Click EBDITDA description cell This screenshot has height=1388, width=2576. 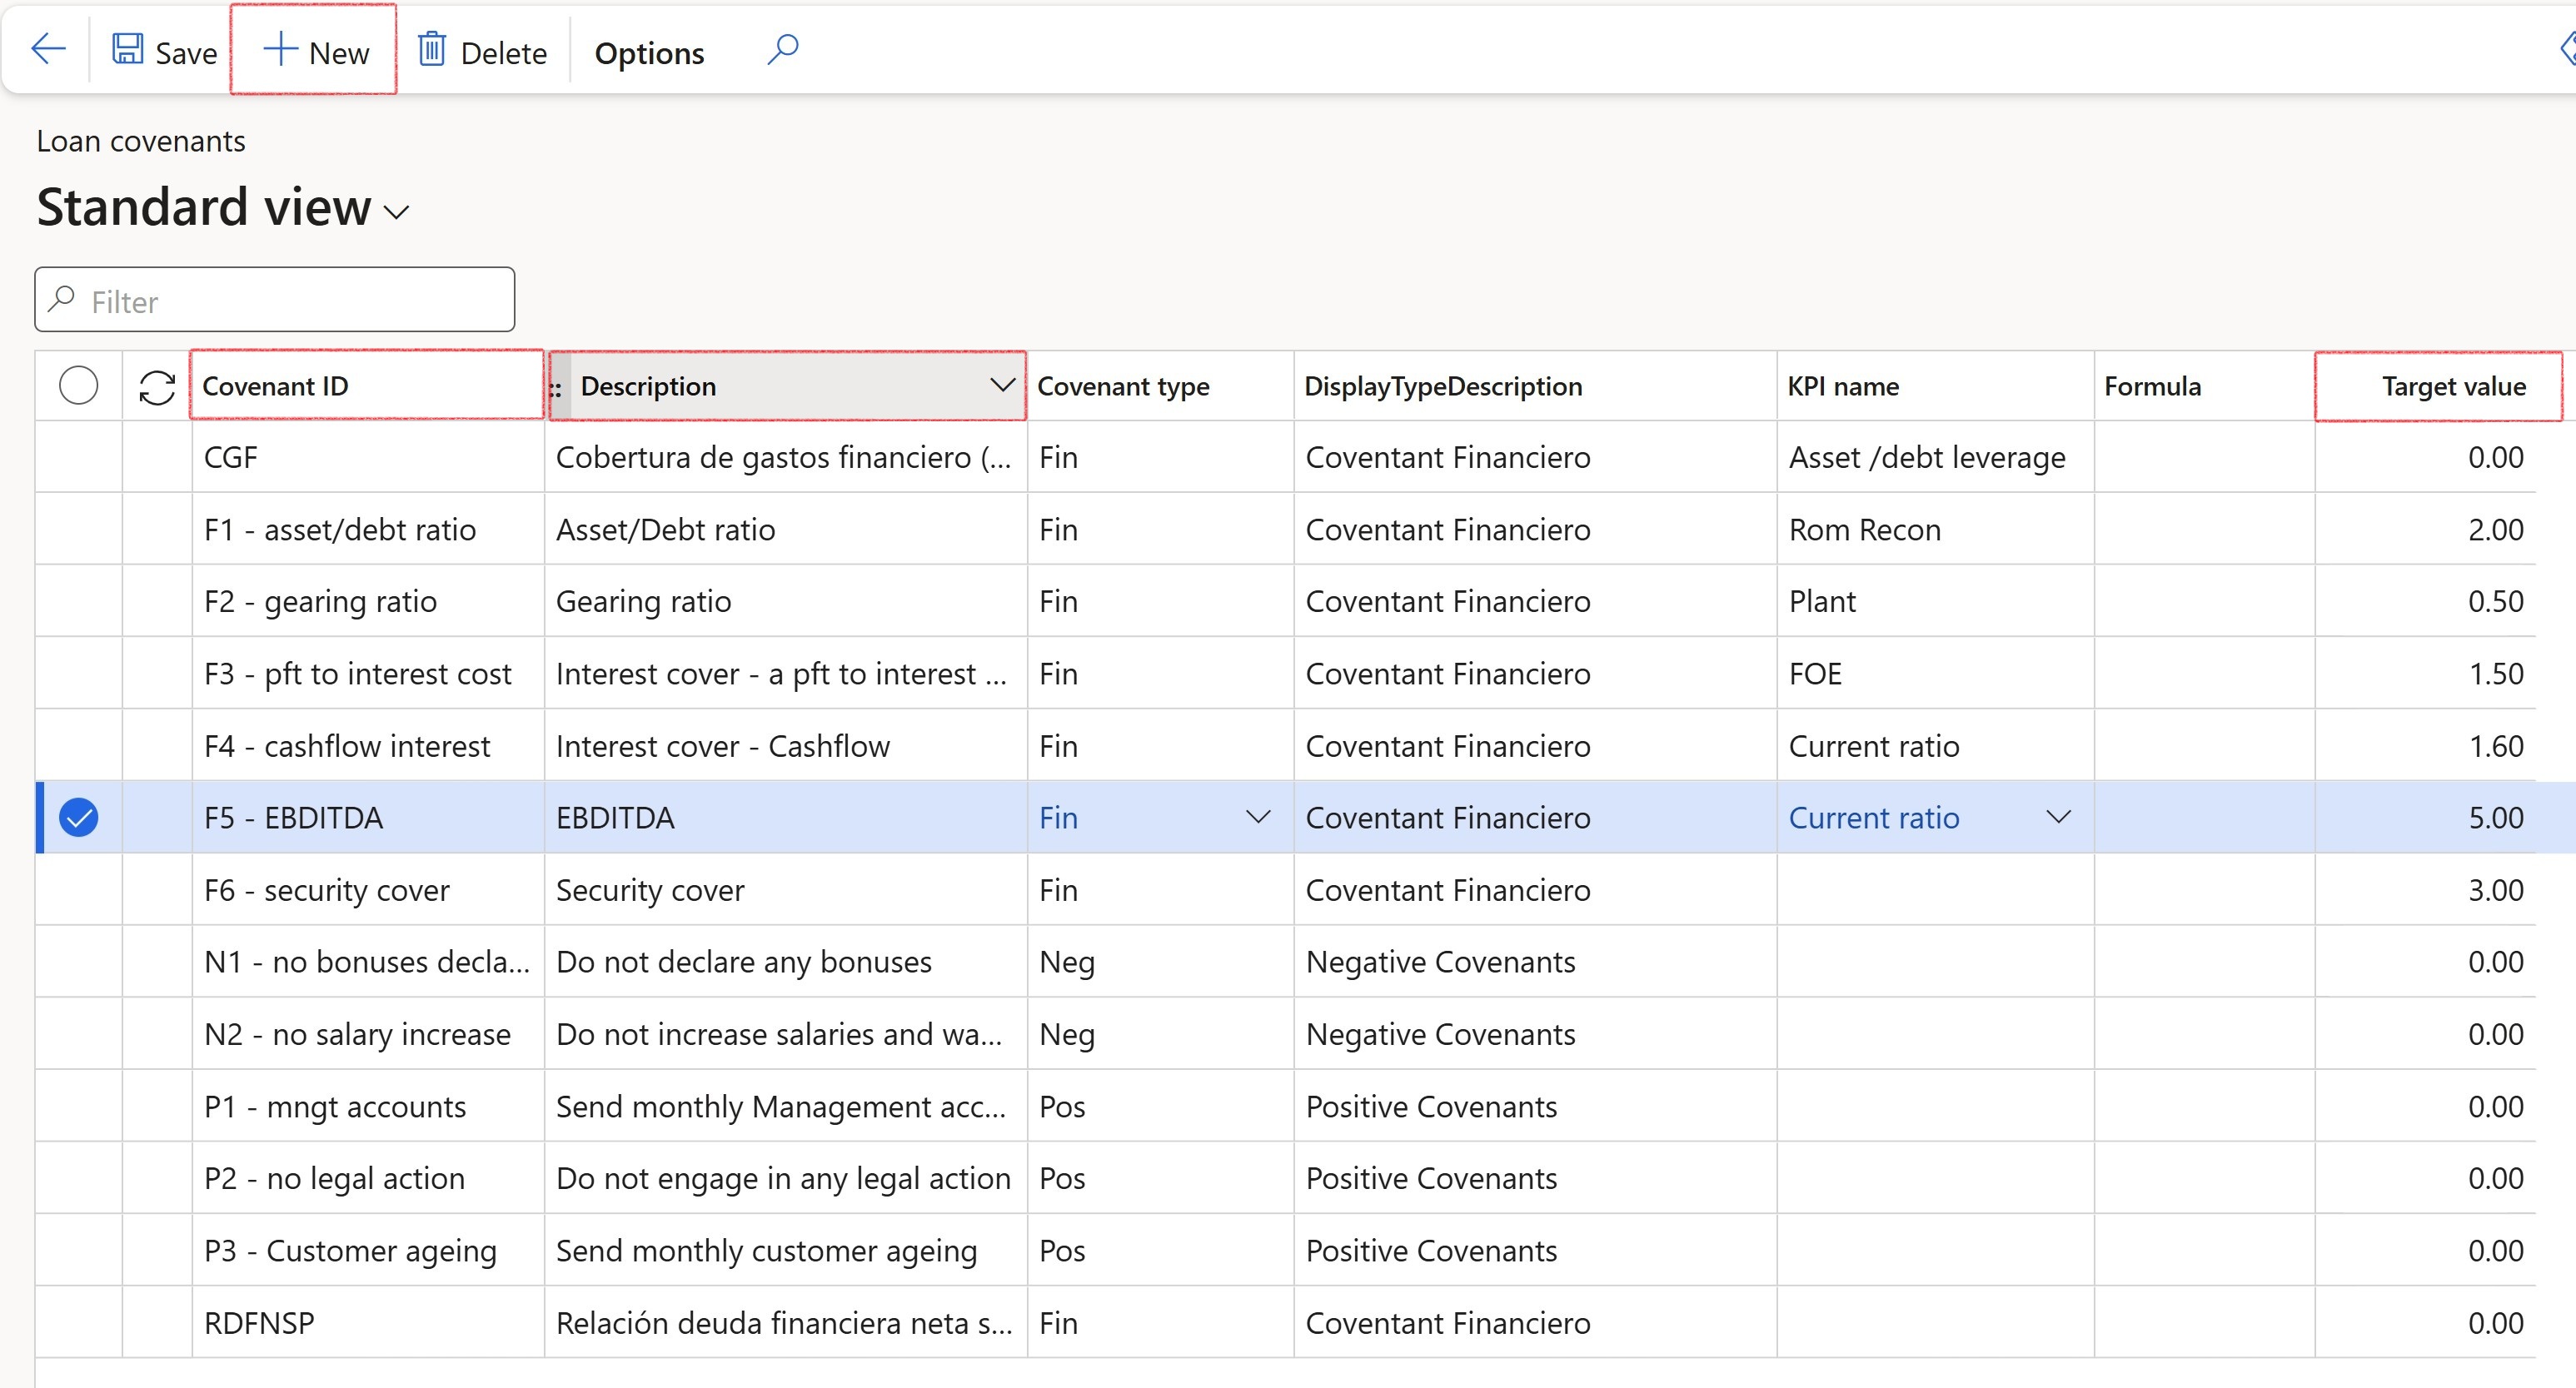click(786, 818)
